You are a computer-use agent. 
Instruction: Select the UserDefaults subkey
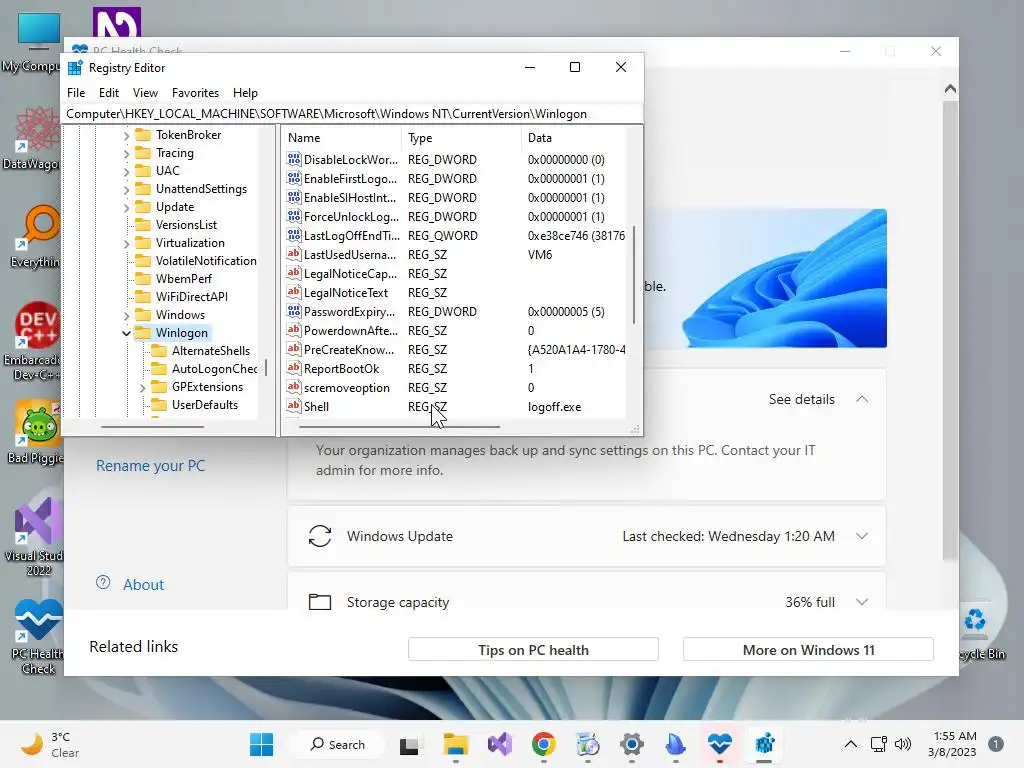click(204, 405)
